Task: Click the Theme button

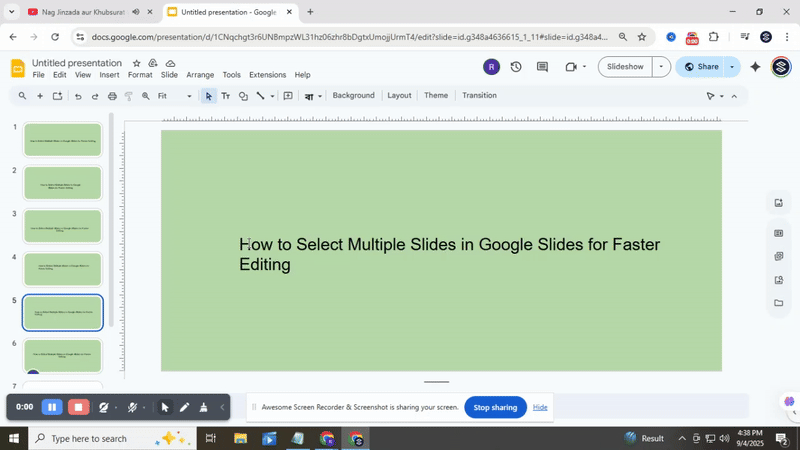Action: pos(436,95)
